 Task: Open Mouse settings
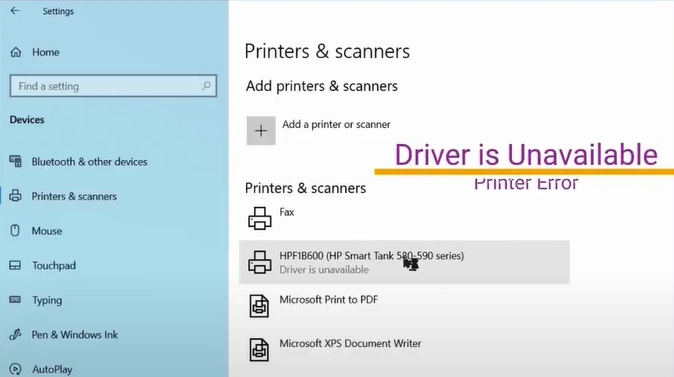click(47, 231)
